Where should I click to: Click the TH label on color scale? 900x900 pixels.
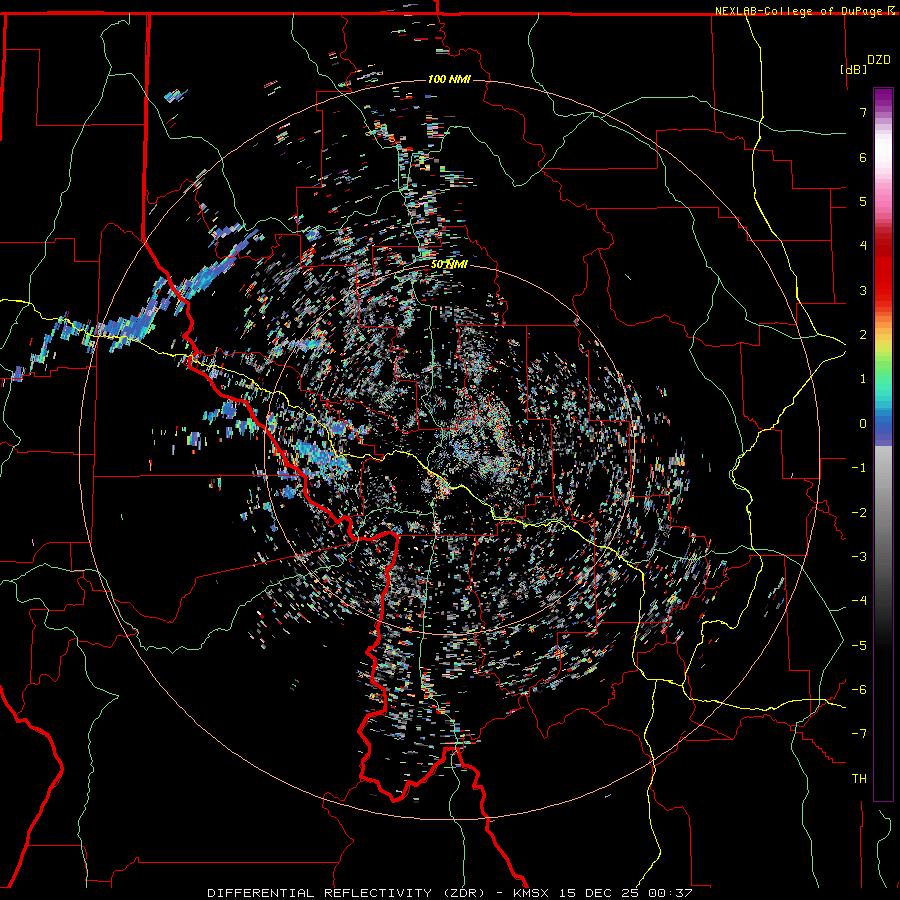[859, 778]
